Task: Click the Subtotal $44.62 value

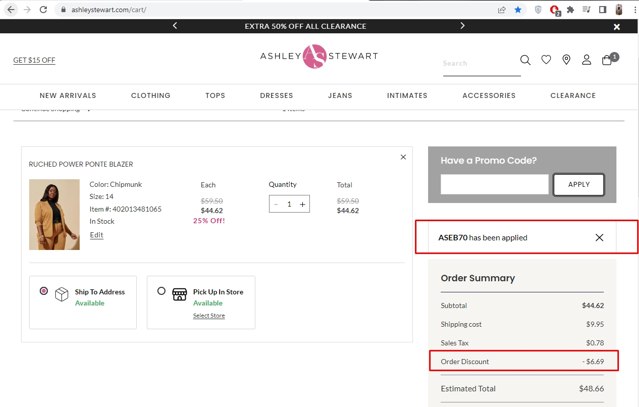Action: point(593,306)
